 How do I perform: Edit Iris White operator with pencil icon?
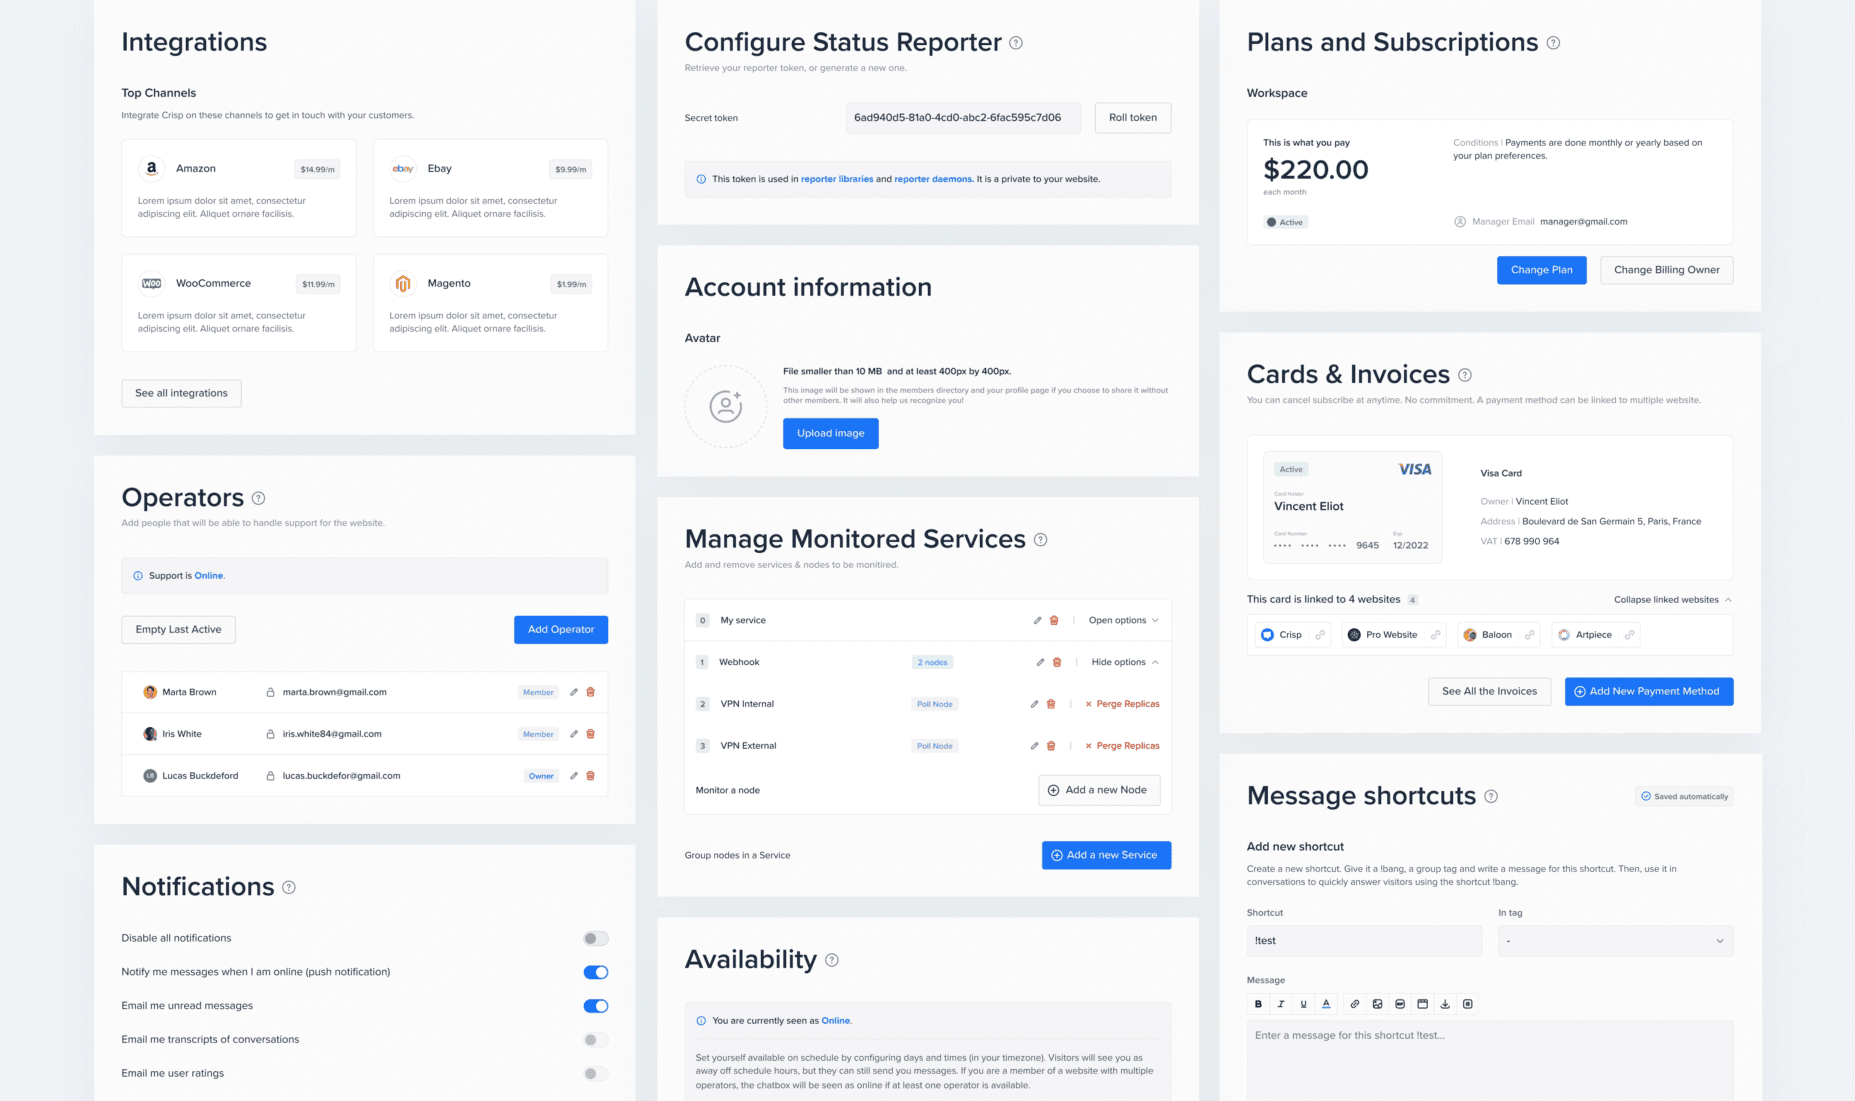(x=574, y=734)
